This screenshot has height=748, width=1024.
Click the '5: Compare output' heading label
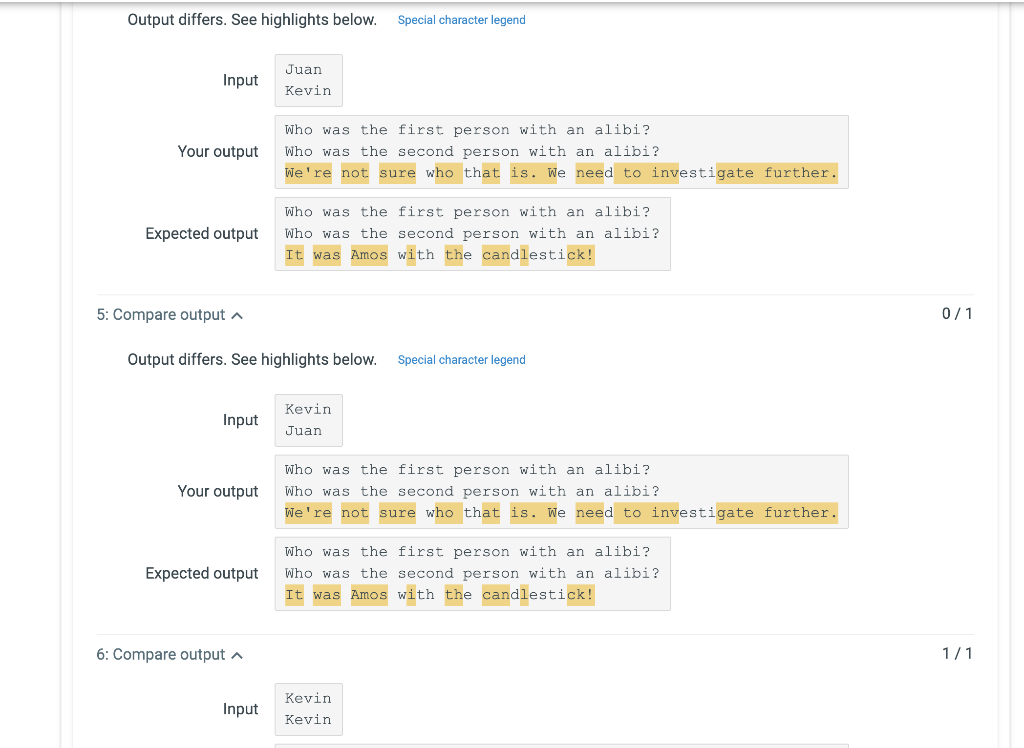(163, 314)
